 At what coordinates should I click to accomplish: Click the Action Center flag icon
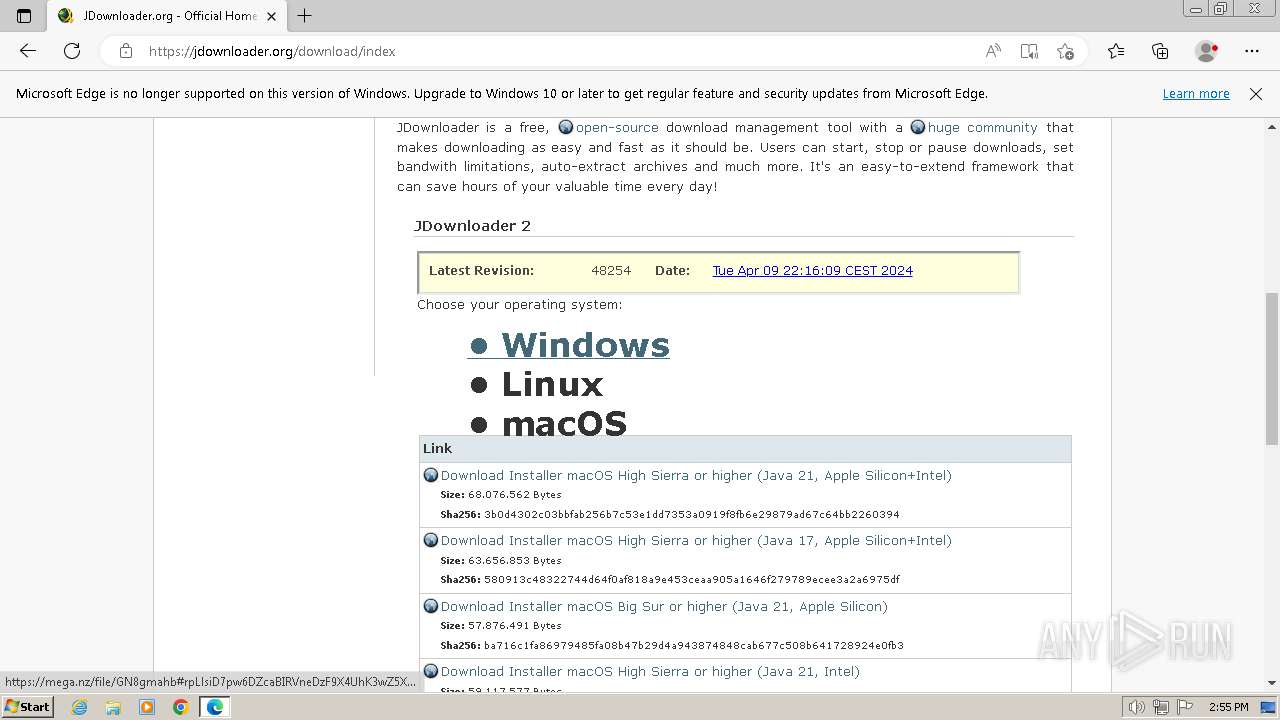pyautogui.click(x=1185, y=707)
